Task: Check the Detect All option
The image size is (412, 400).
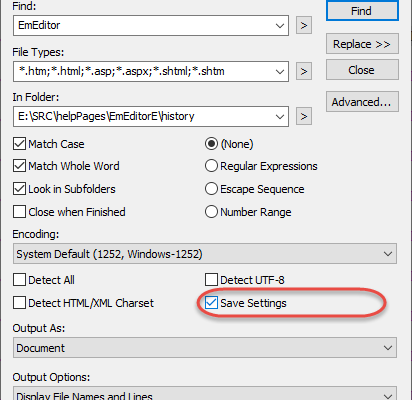Action: (x=19, y=280)
